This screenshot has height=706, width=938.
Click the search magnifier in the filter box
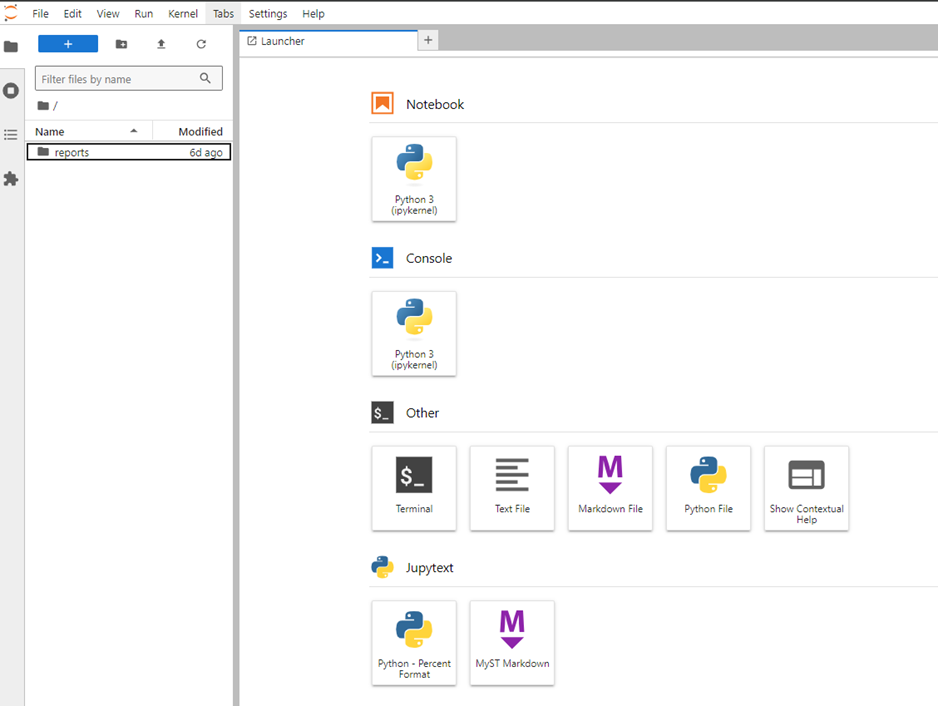[205, 78]
